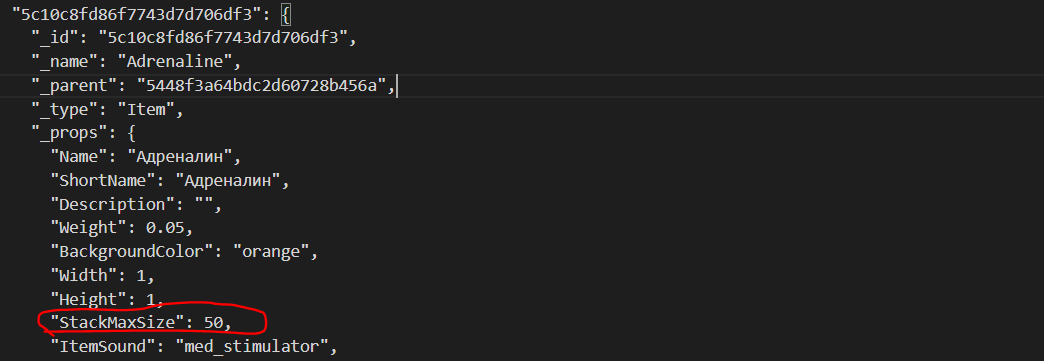Click the "ShortName" key
The image size is (1044, 361).
point(107,180)
